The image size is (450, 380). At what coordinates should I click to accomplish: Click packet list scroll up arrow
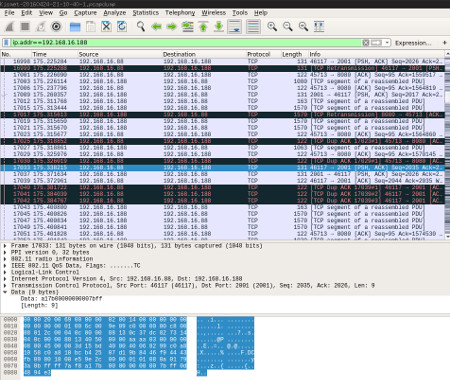[x=447, y=54]
